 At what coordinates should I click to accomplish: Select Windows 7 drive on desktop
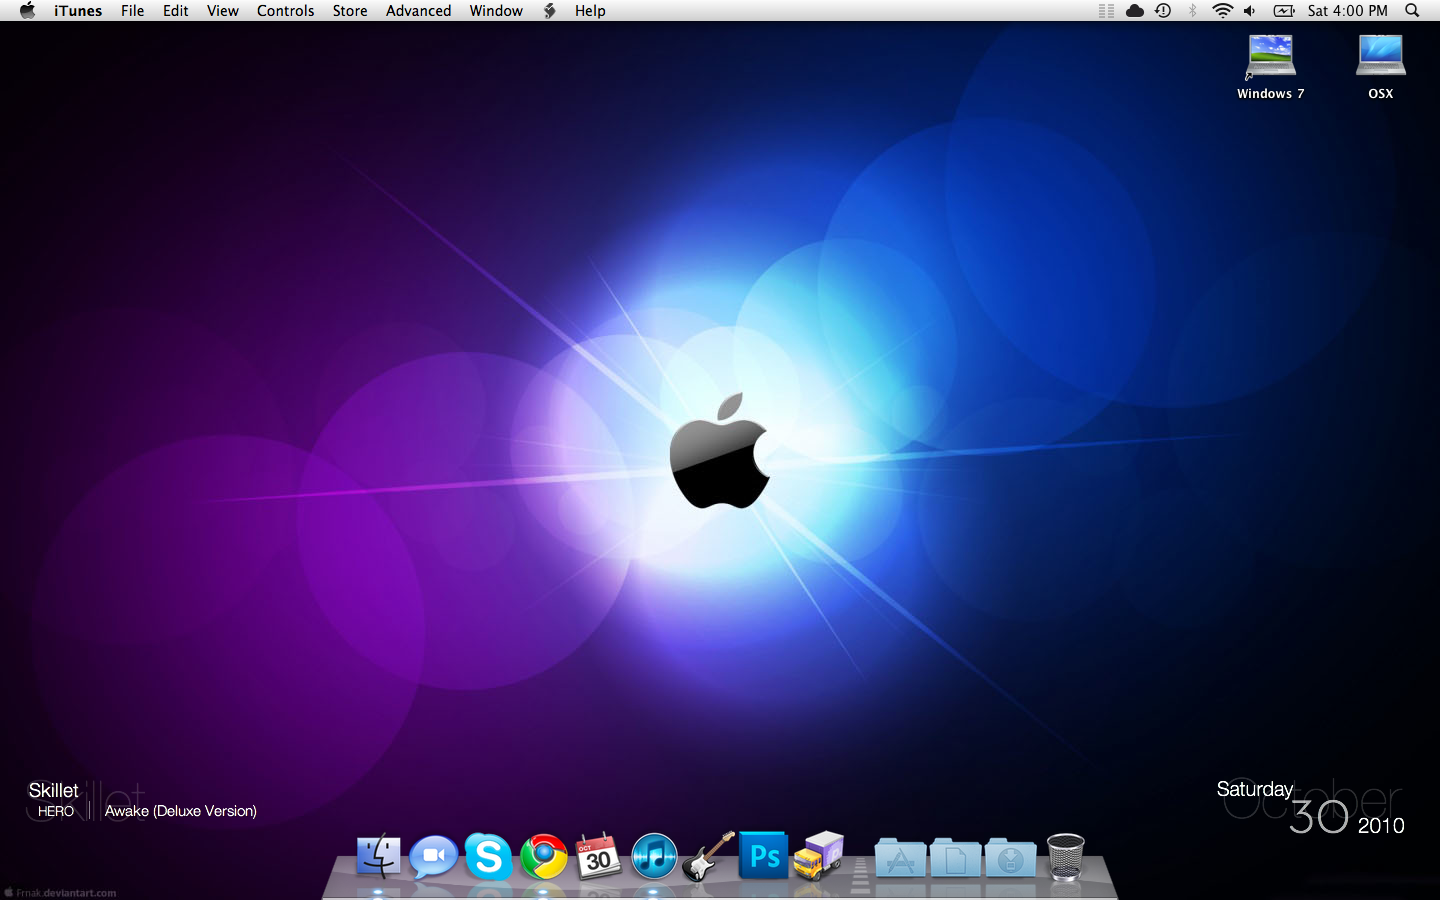pyautogui.click(x=1271, y=66)
